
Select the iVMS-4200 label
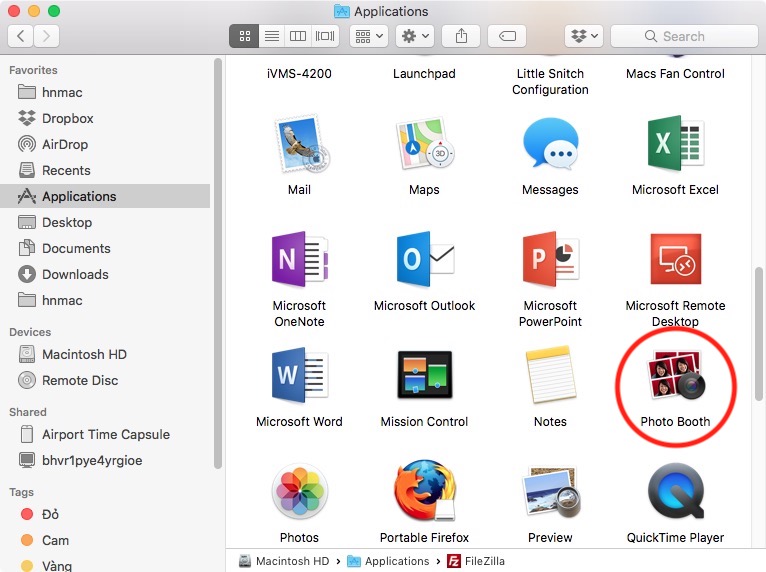click(299, 73)
